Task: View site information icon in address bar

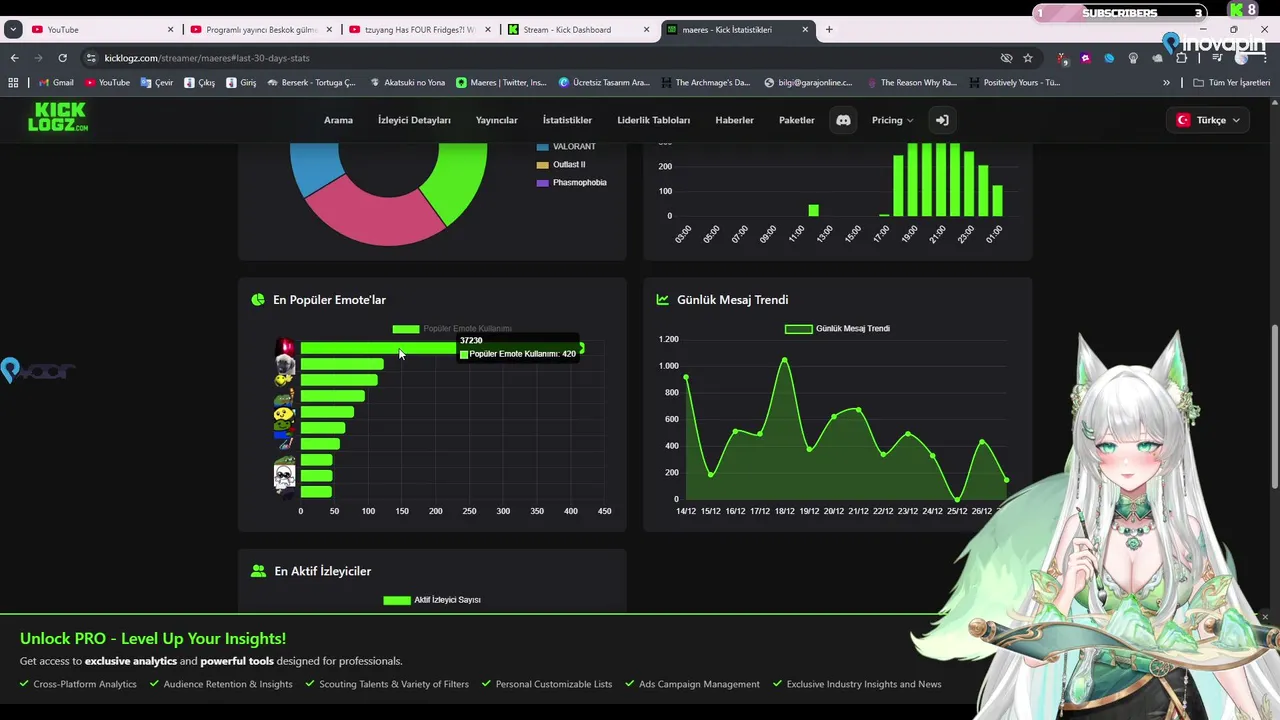Action: [x=91, y=58]
